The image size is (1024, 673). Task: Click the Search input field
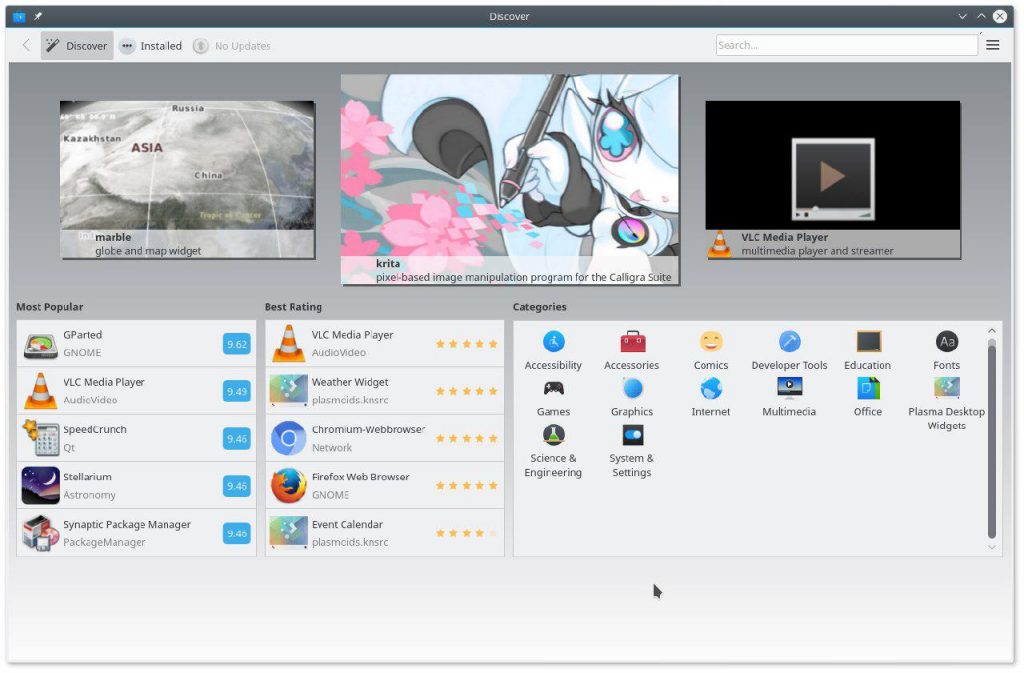click(x=847, y=45)
